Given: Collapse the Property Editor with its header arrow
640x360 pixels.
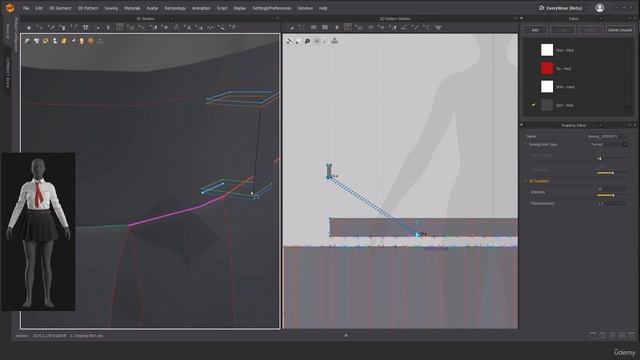Looking at the screenshot, I should pyautogui.click(x=522, y=125).
